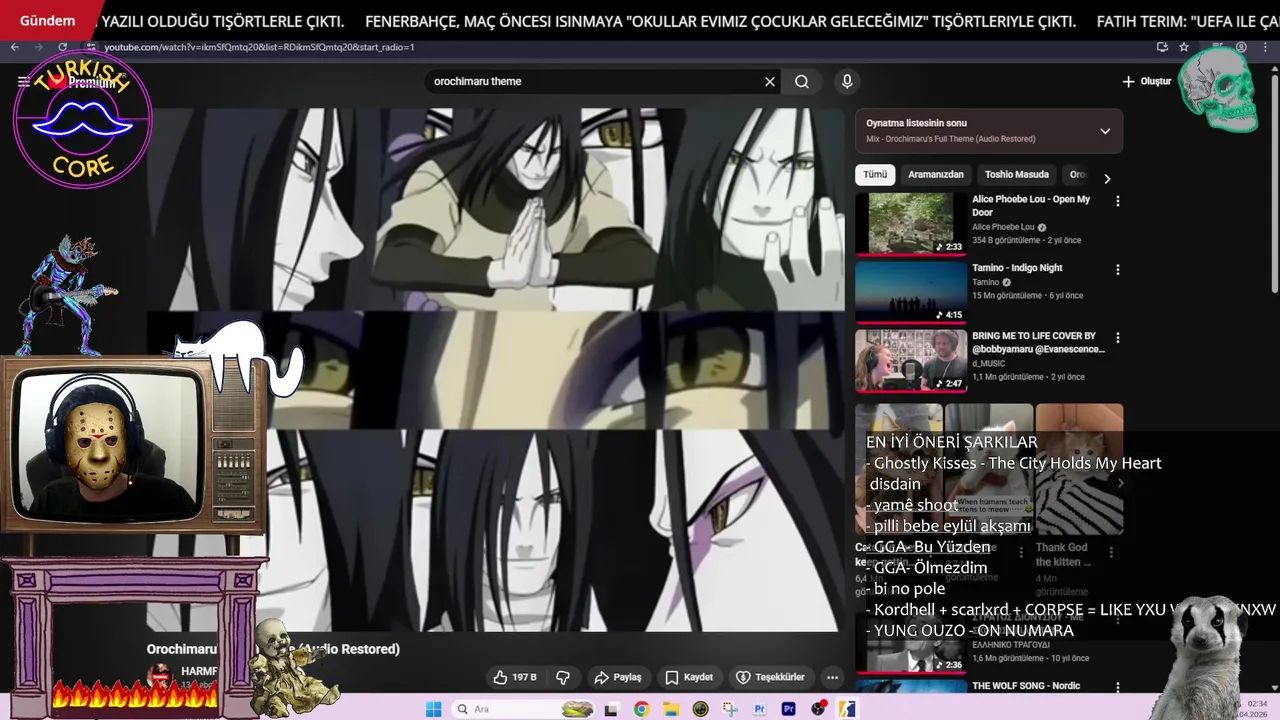Click the magnifier search button
1280x720 pixels.
pyautogui.click(x=802, y=82)
